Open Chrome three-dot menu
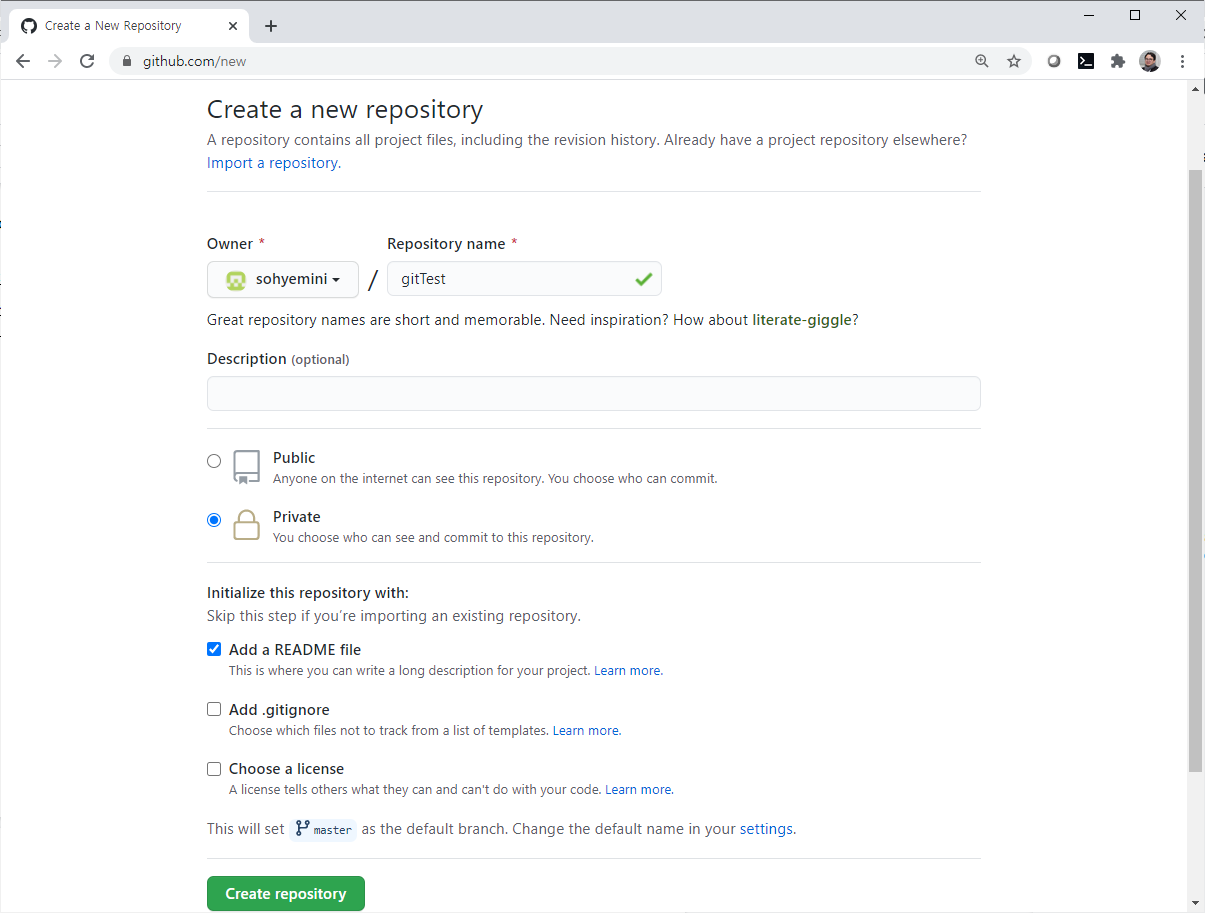This screenshot has height=913, width=1205. [1183, 61]
